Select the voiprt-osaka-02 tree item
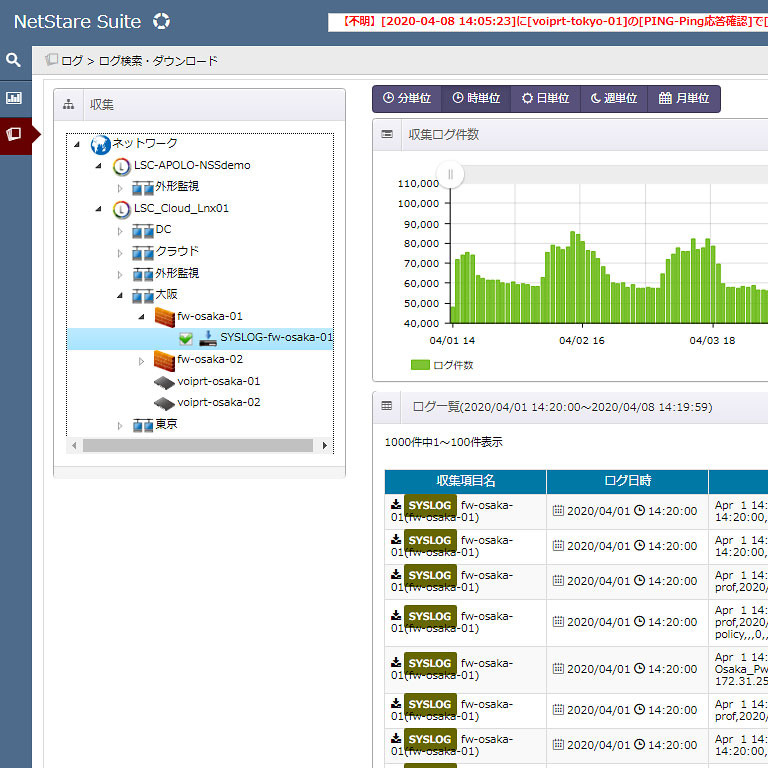Image resolution: width=768 pixels, height=768 pixels. tap(218, 403)
